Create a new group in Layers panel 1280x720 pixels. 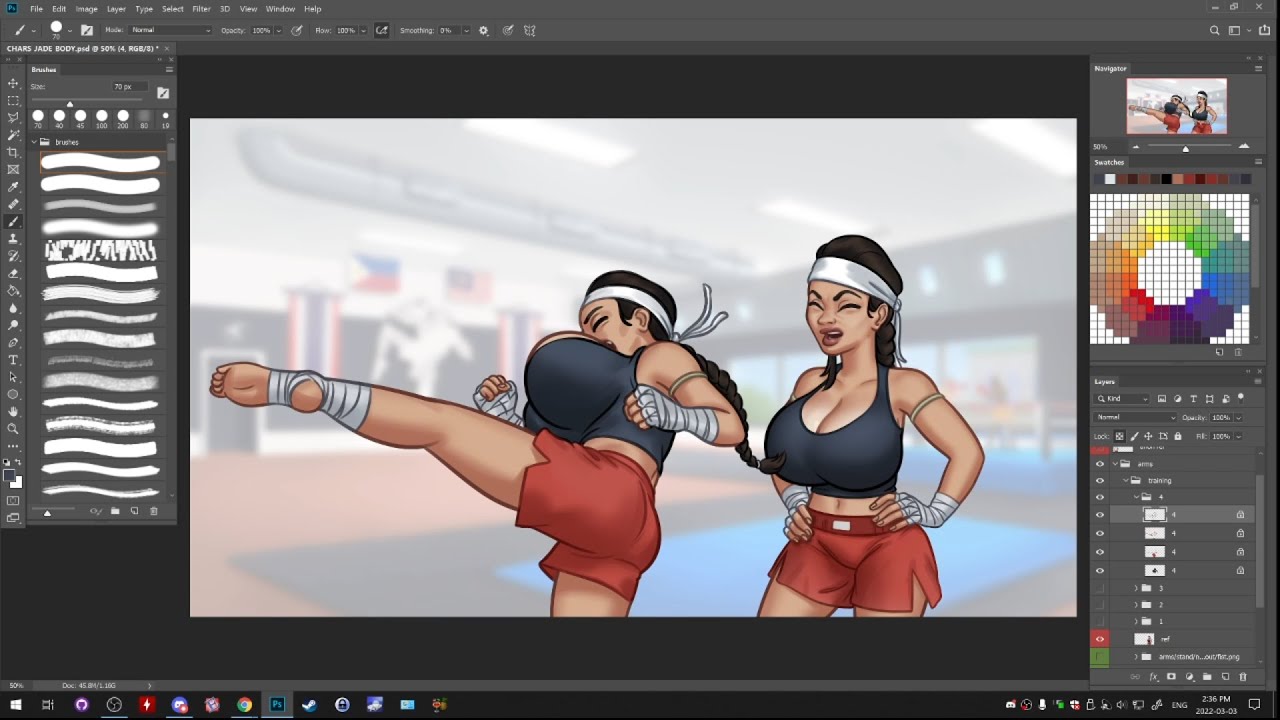click(1207, 677)
